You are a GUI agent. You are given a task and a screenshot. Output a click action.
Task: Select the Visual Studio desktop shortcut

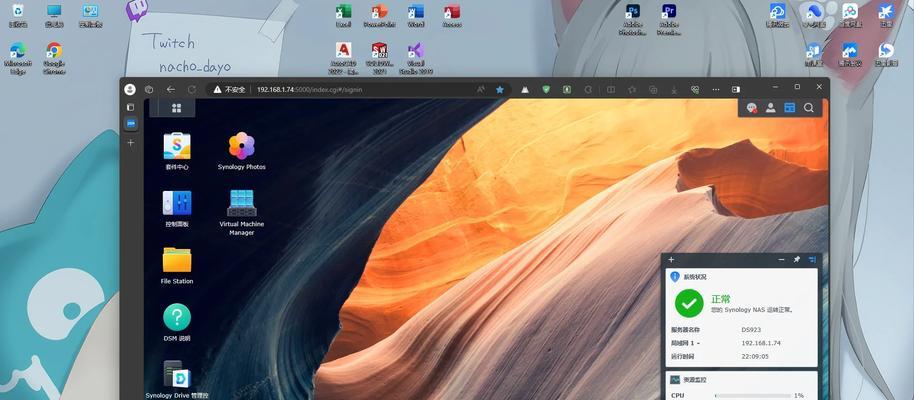pyautogui.click(x=416, y=58)
